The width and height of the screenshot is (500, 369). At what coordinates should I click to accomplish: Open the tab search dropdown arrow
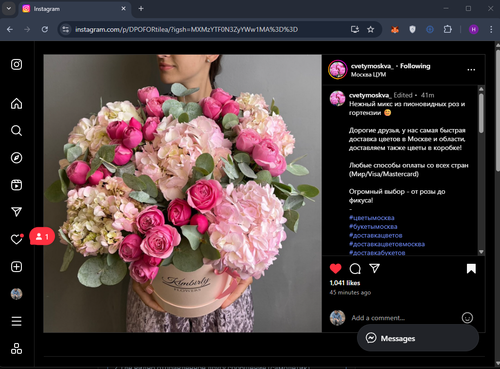(x=9, y=9)
